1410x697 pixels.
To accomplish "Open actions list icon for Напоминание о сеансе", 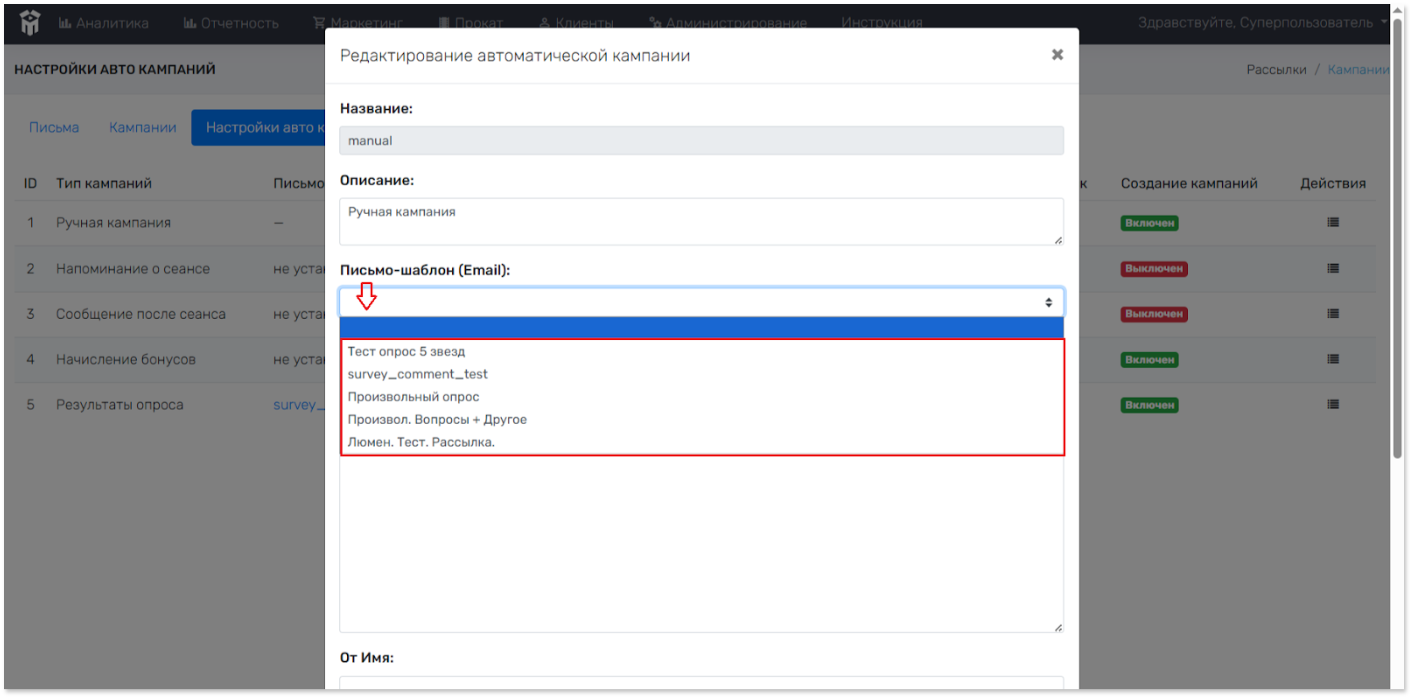I will pyautogui.click(x=1333, y=269).
